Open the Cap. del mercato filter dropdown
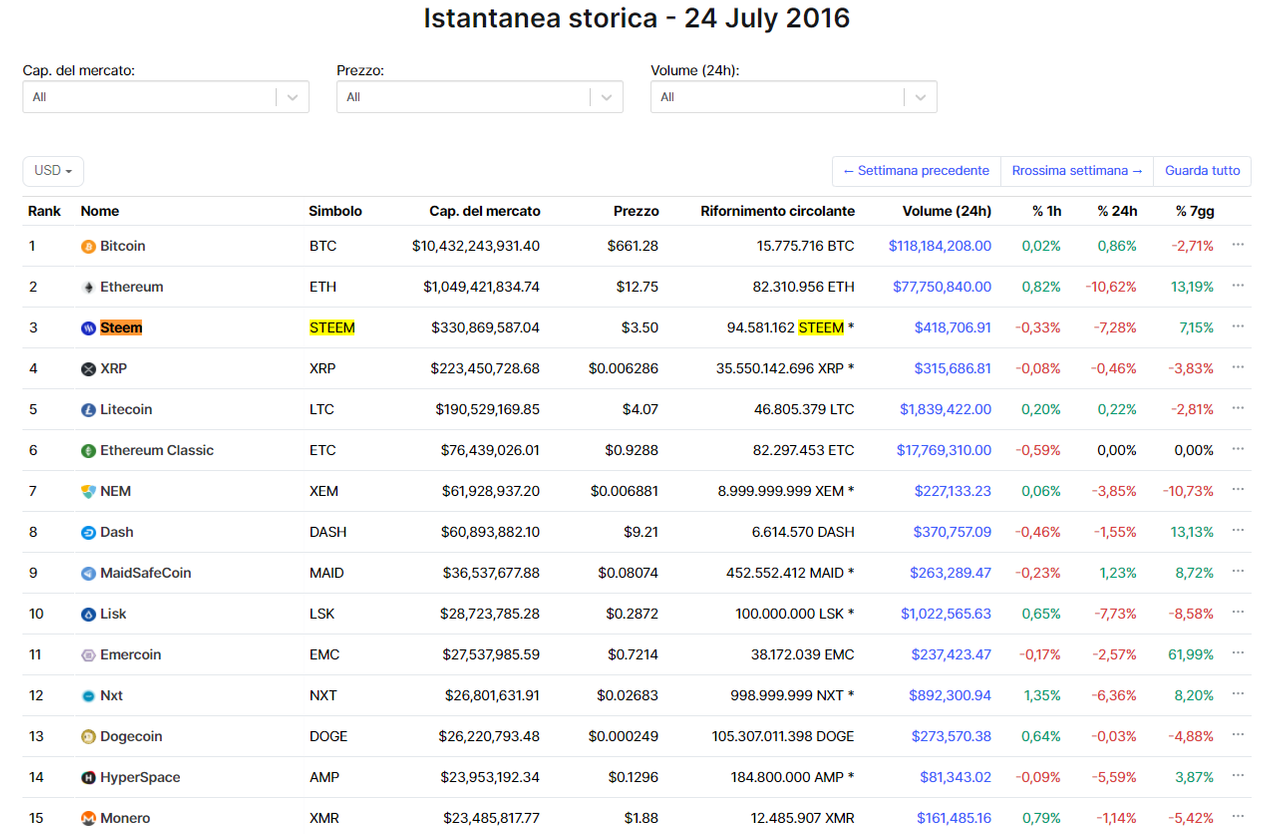Viewport: 1280px width, 834px height. click(x=166, y=97)
